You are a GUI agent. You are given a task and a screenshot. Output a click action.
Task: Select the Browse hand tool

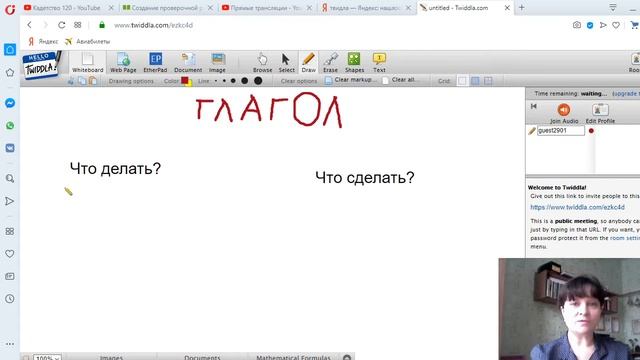point(262,62)
